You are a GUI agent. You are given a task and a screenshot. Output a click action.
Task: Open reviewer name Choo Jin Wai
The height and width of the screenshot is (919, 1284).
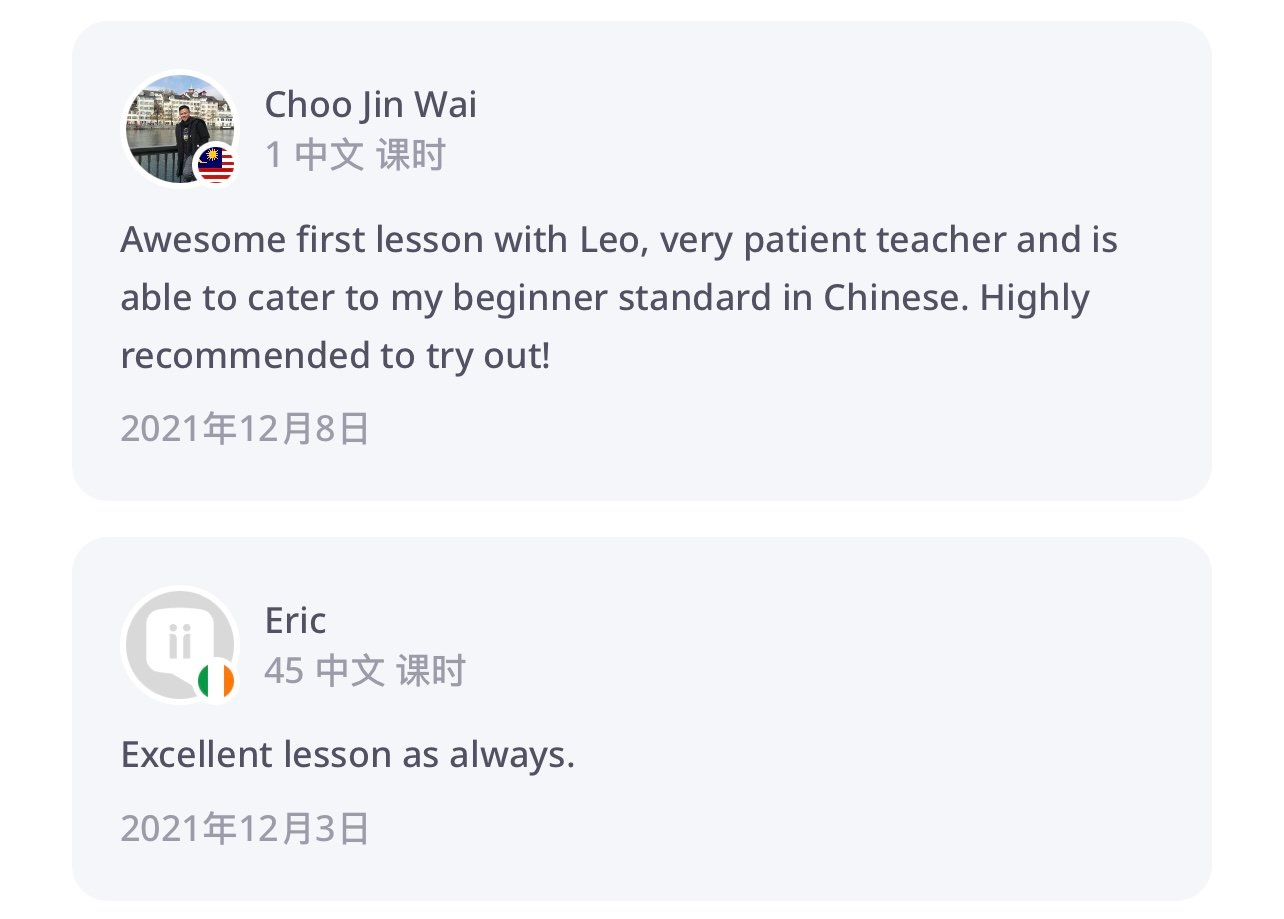click(370, 104)
